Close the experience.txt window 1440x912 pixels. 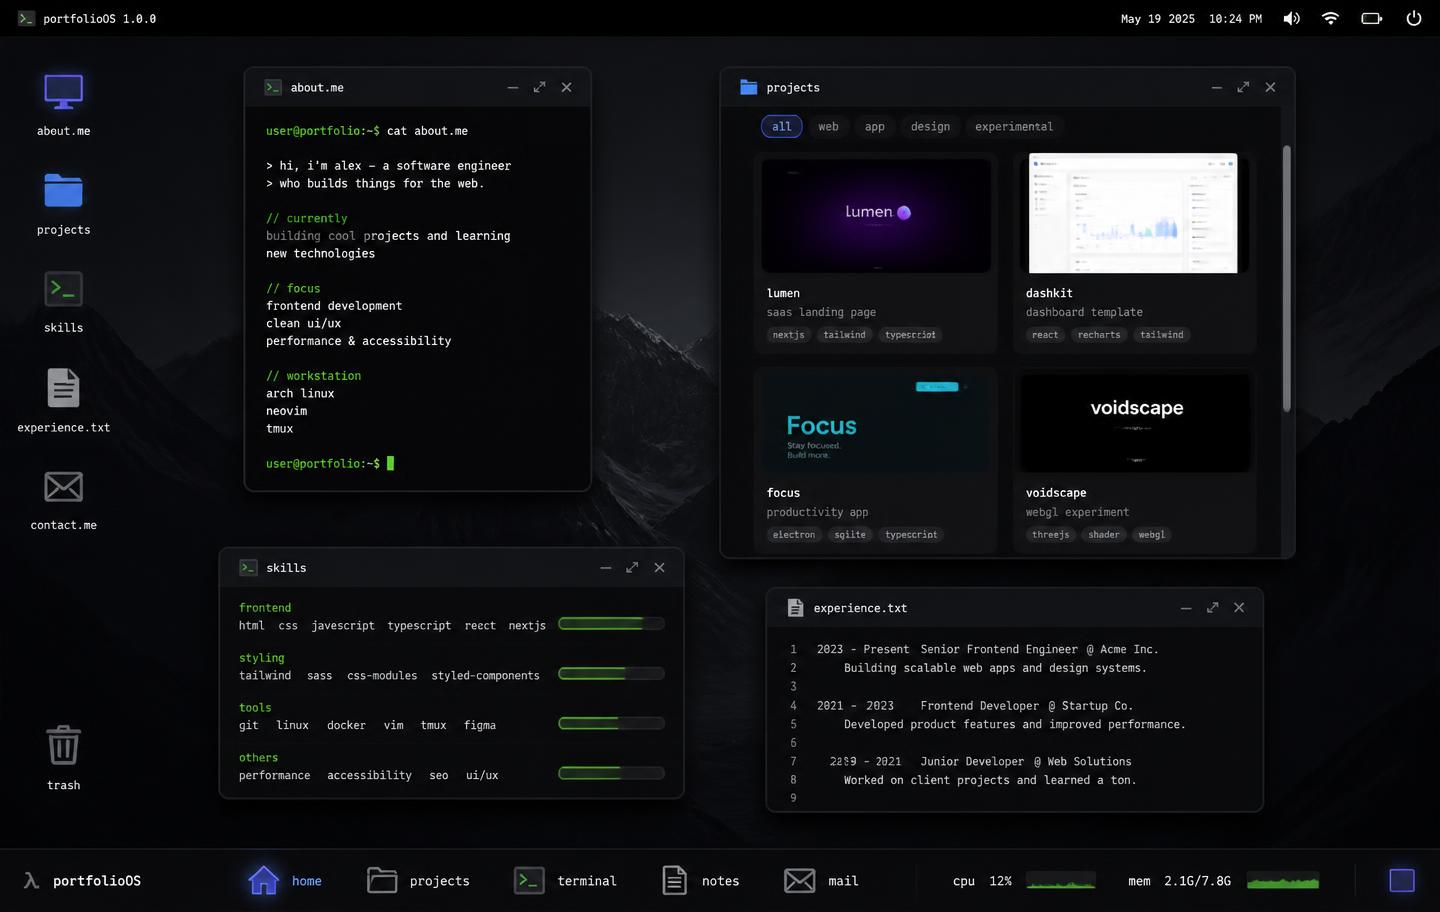tap(1239, 608)
